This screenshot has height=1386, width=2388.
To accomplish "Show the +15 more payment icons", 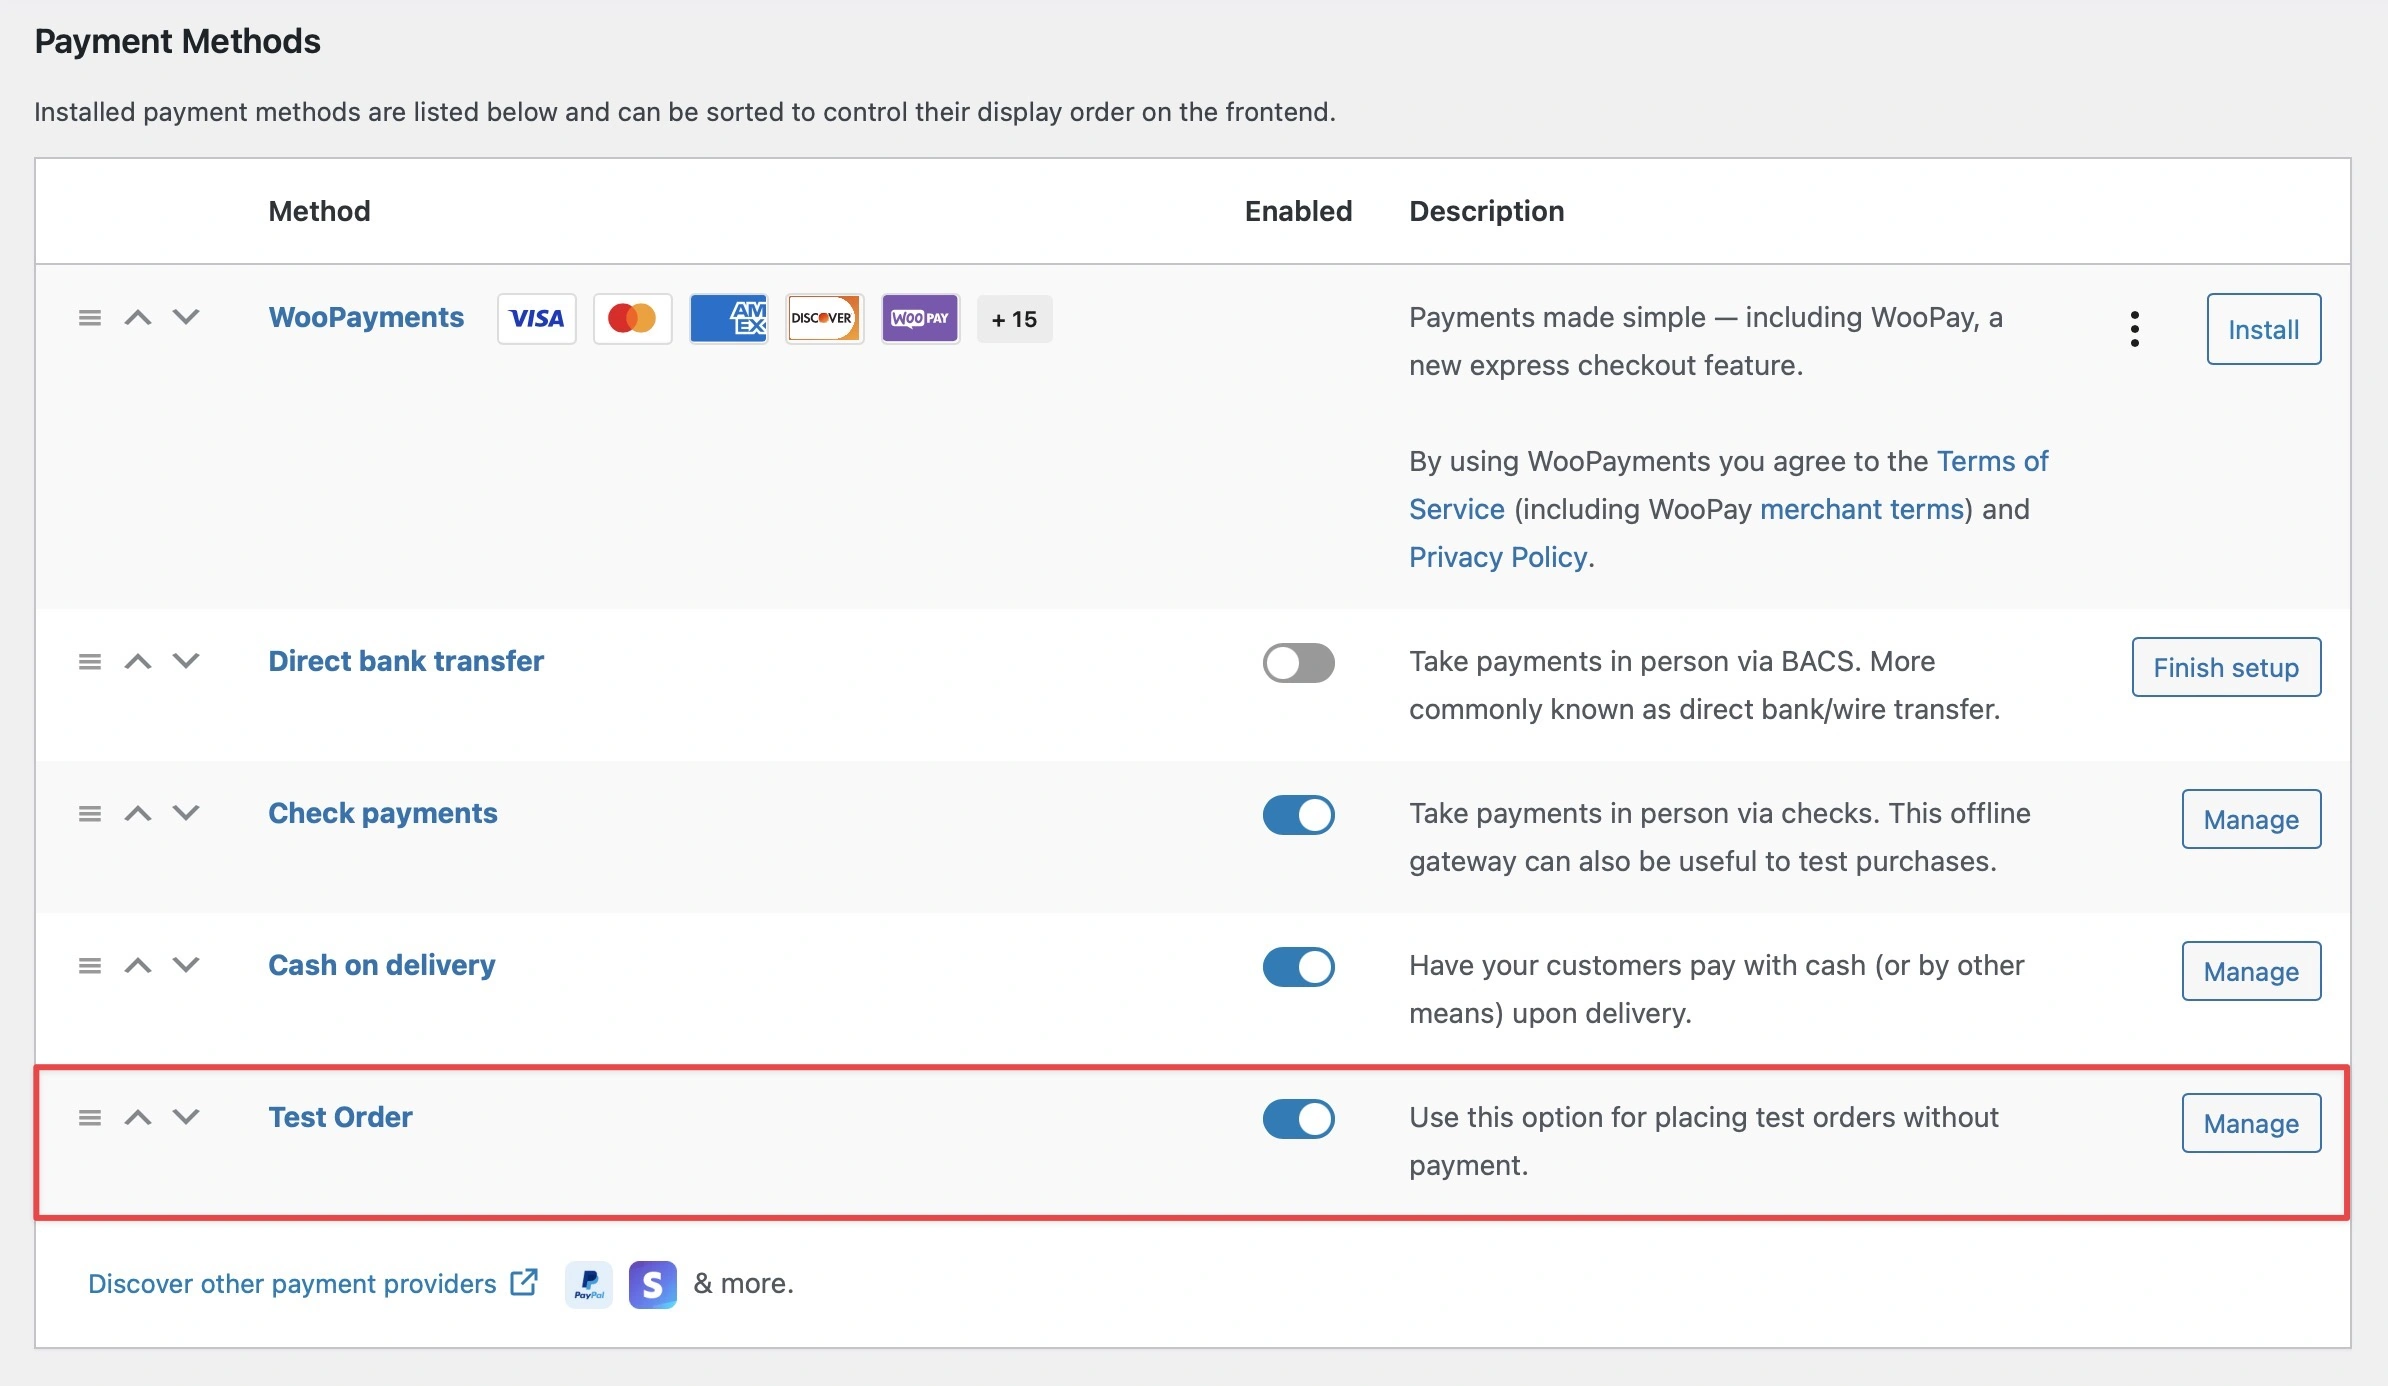I will (x=1014, y=319).
